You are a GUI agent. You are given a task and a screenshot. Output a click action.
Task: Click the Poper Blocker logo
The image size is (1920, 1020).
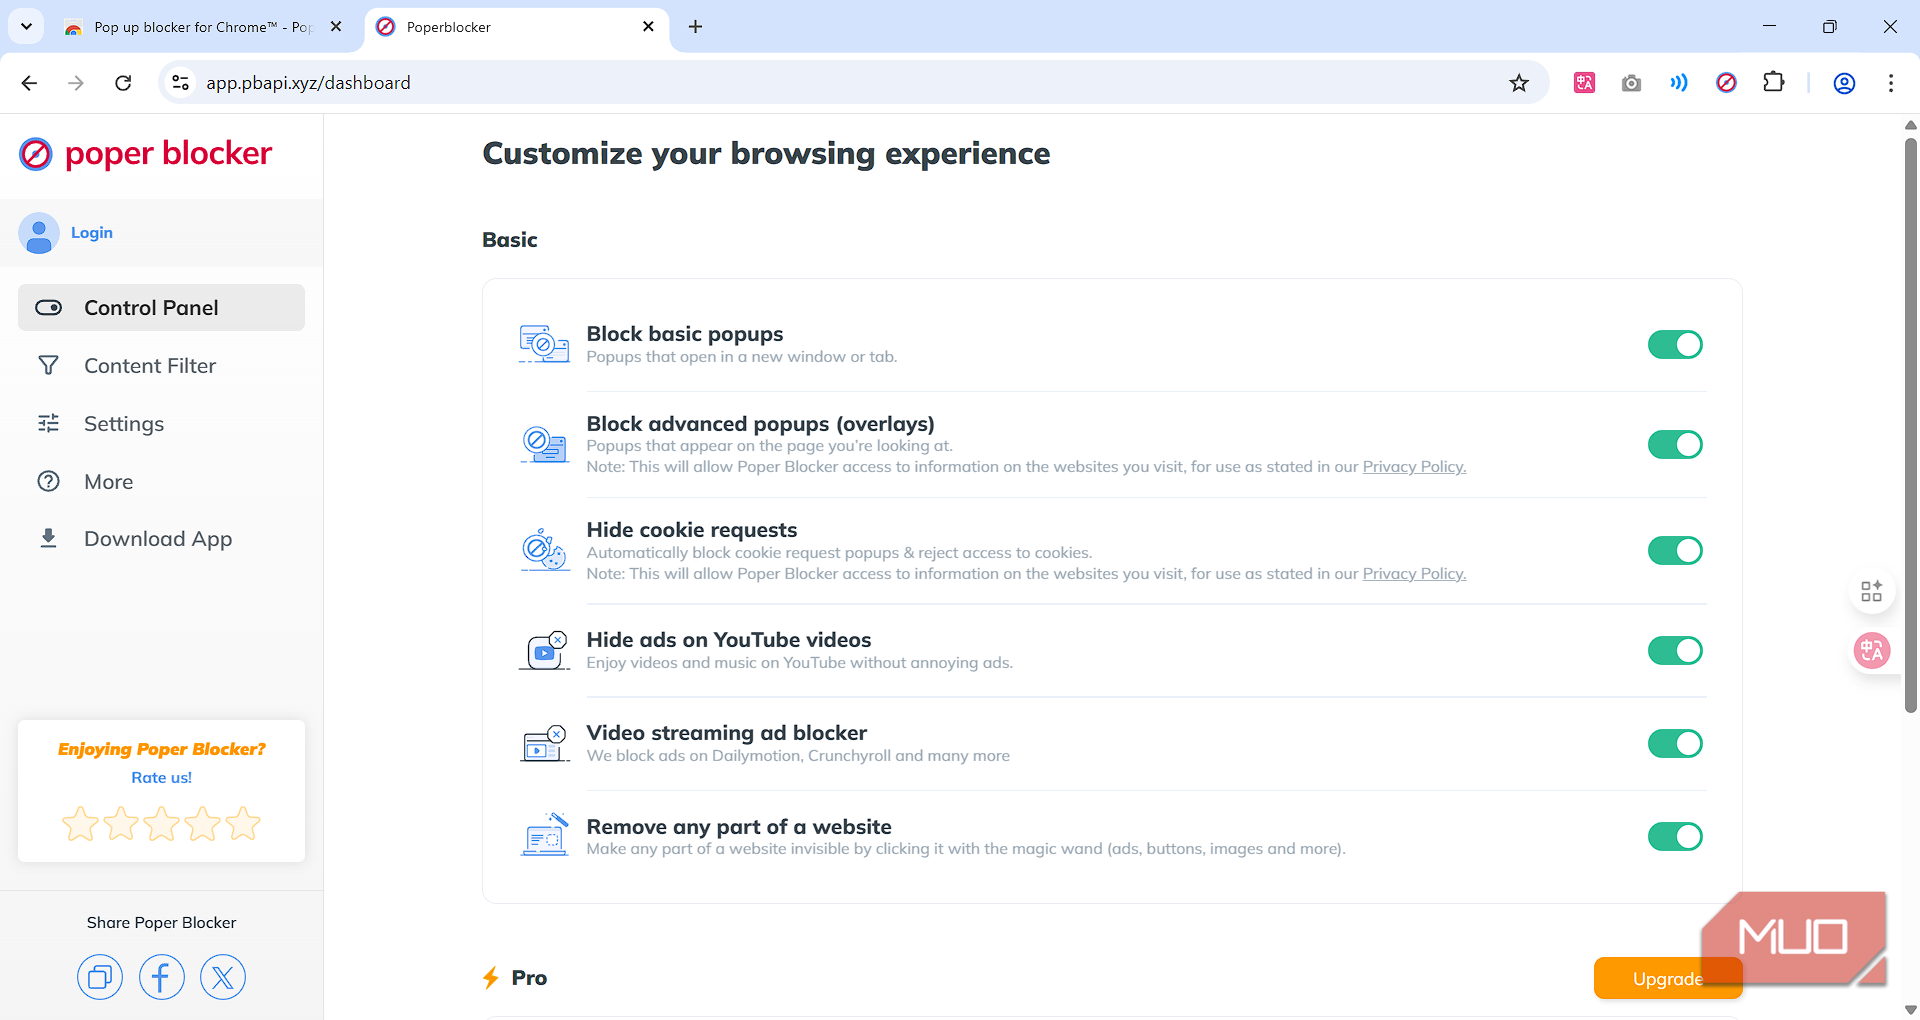(146, 154)
